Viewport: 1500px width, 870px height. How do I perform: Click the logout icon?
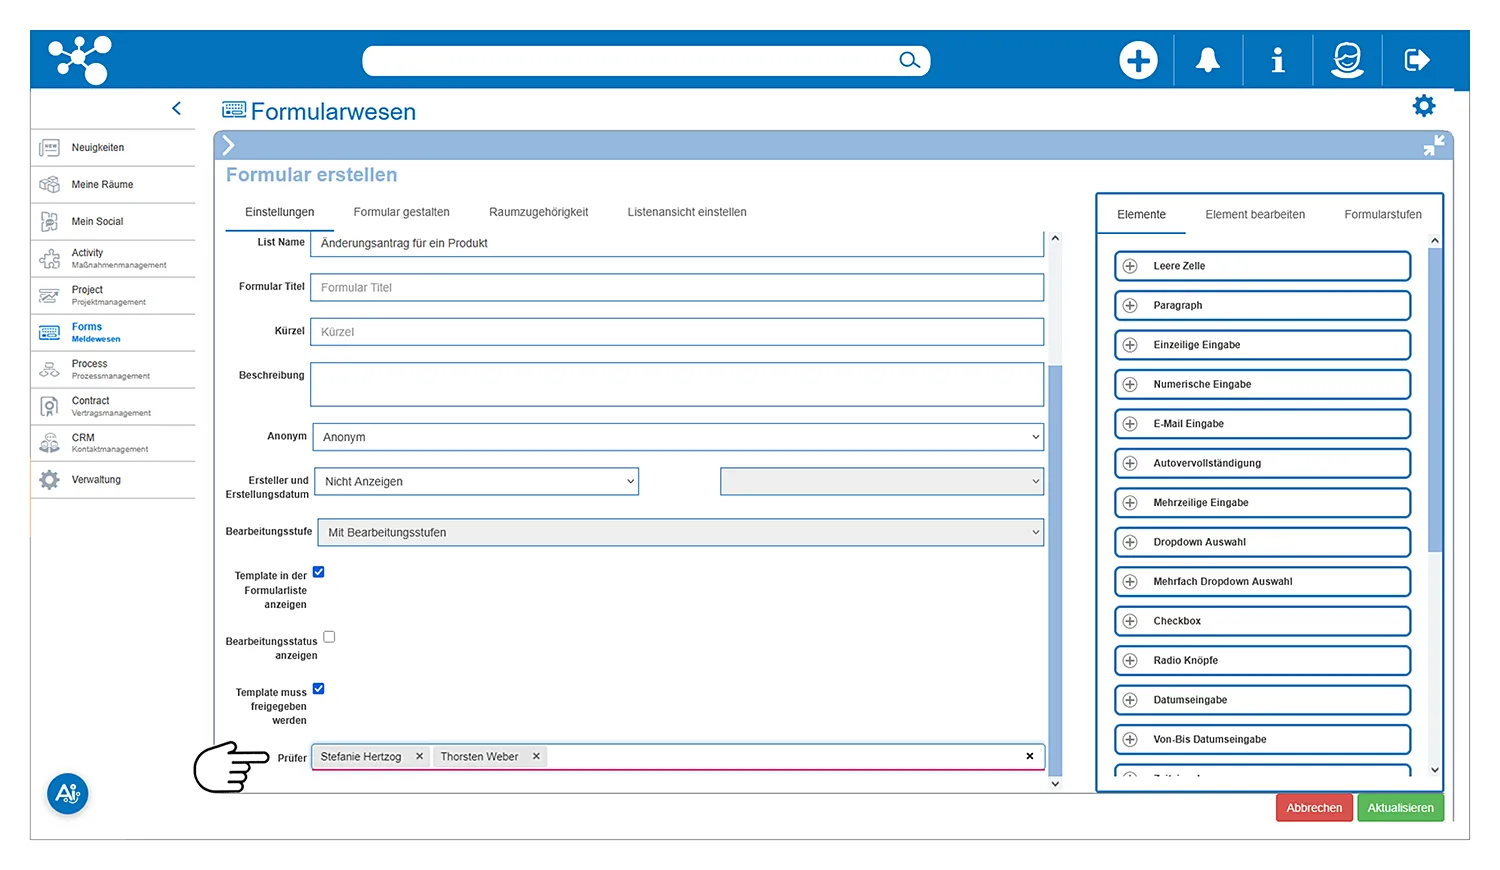pos(1417,61)
